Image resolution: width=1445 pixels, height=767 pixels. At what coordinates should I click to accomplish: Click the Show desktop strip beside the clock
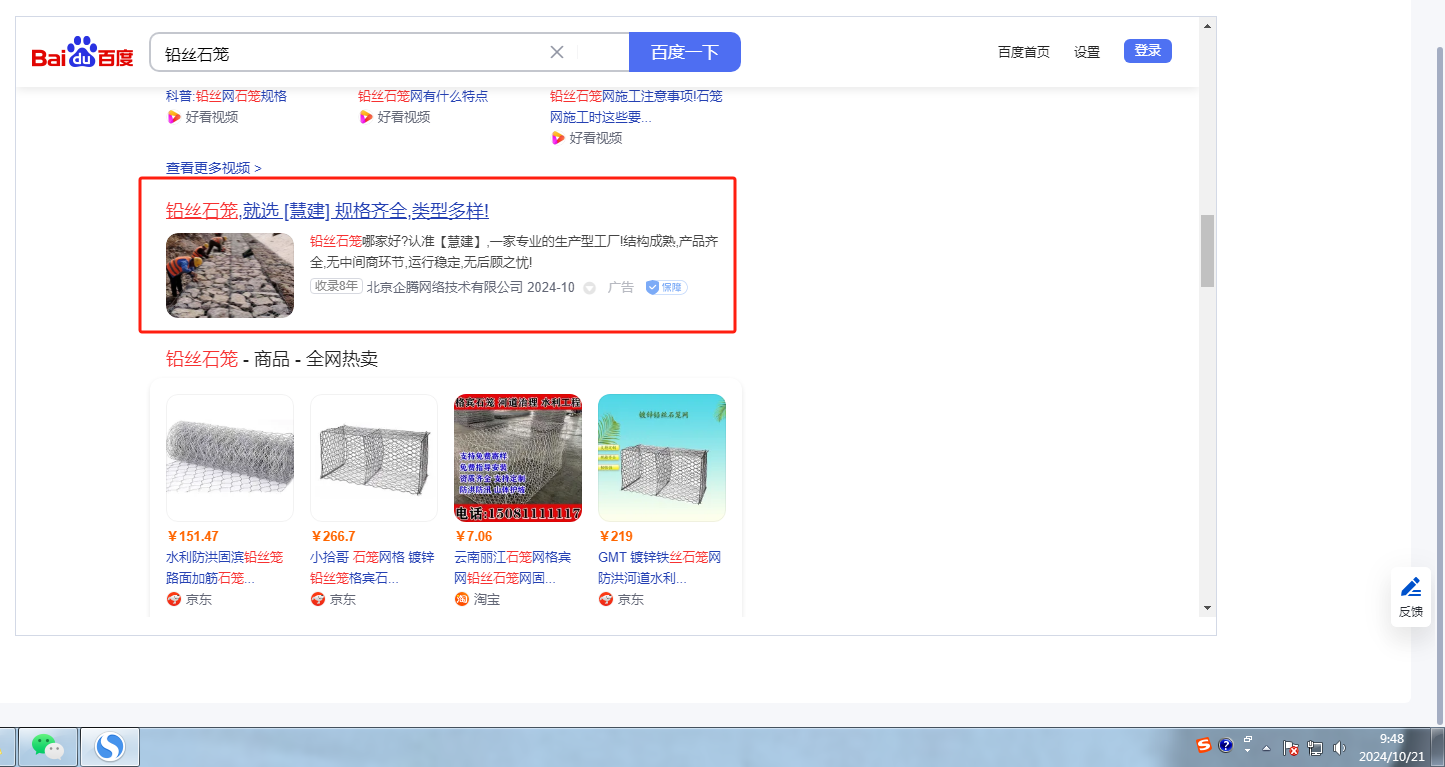pos(1437,747)
